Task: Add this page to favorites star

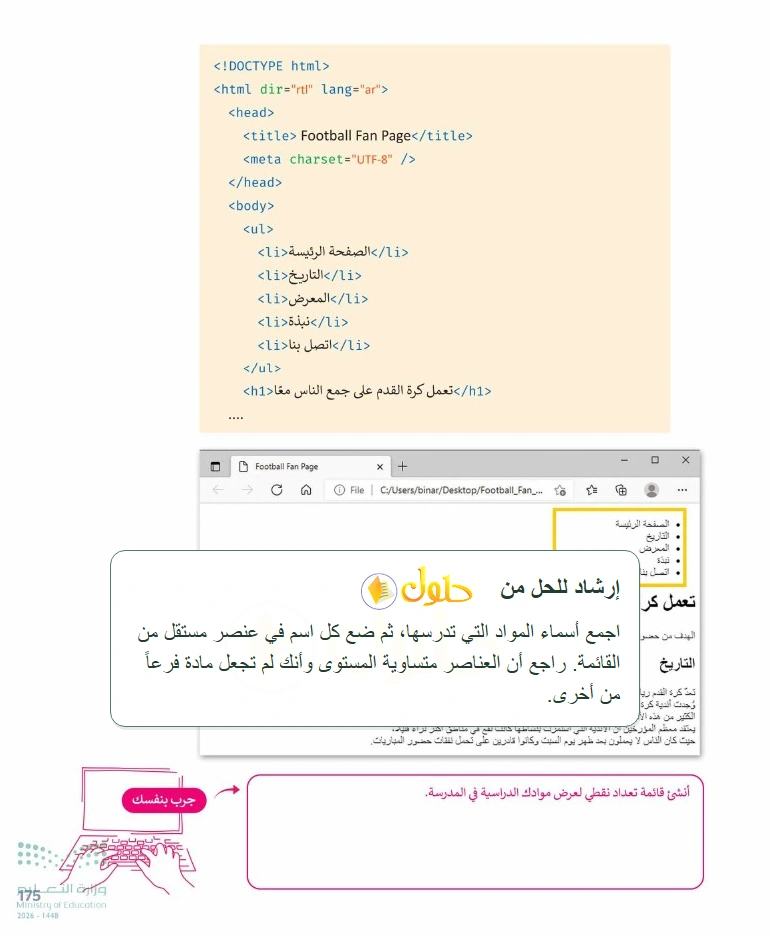Action: [560, 490]
